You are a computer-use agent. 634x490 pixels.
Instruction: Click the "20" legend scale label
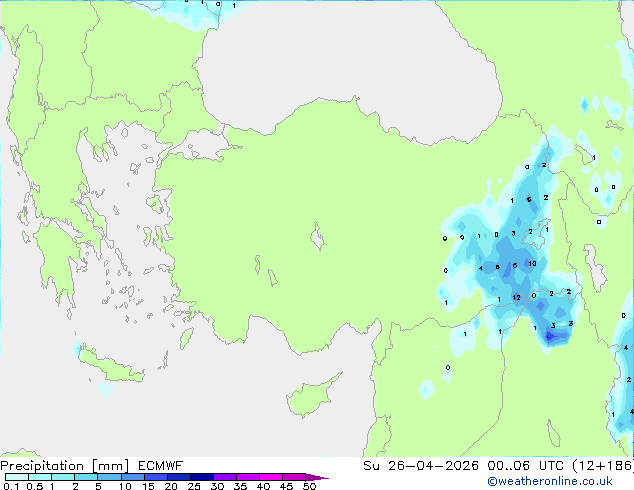pyautogui.click(x=171, y=486)
